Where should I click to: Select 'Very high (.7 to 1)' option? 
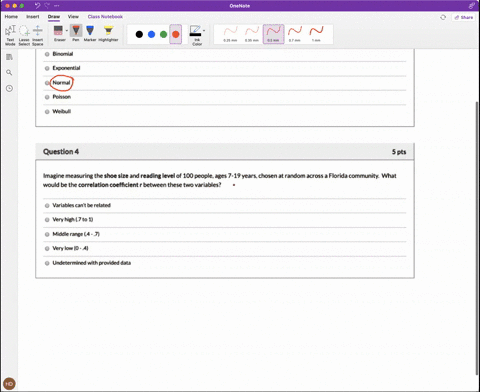[x=47, y=220]
